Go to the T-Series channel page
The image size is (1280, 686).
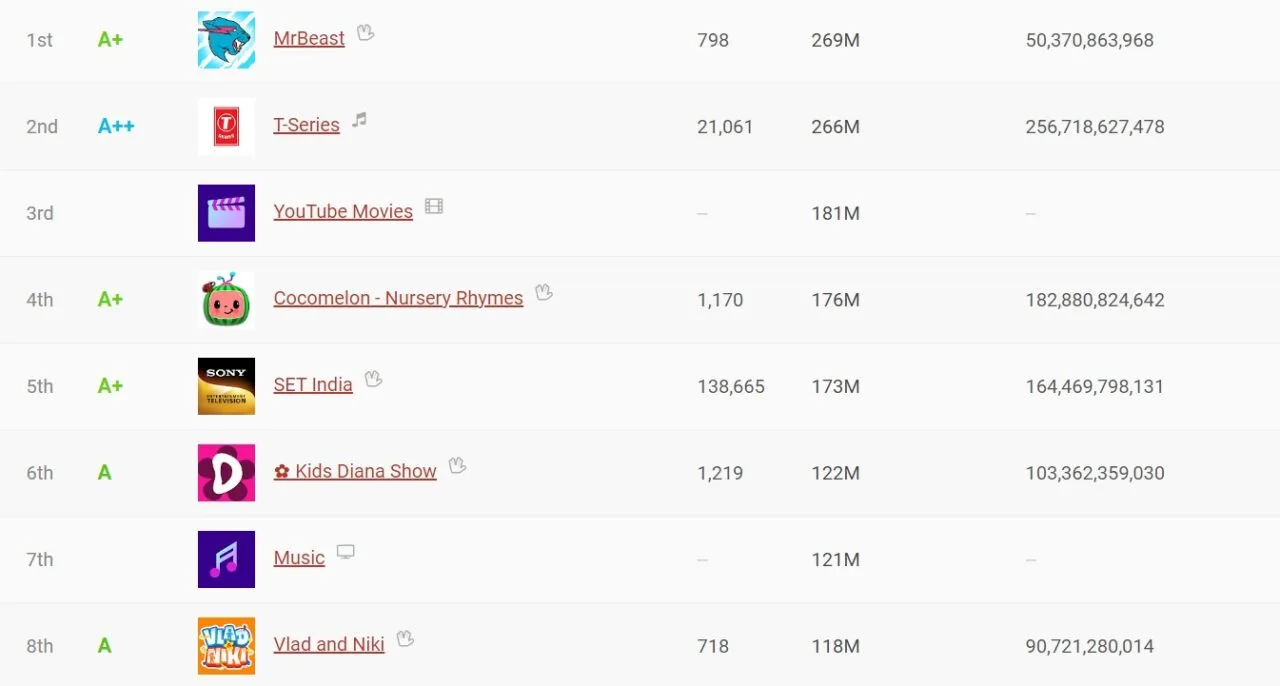click(x=306, y=125)
